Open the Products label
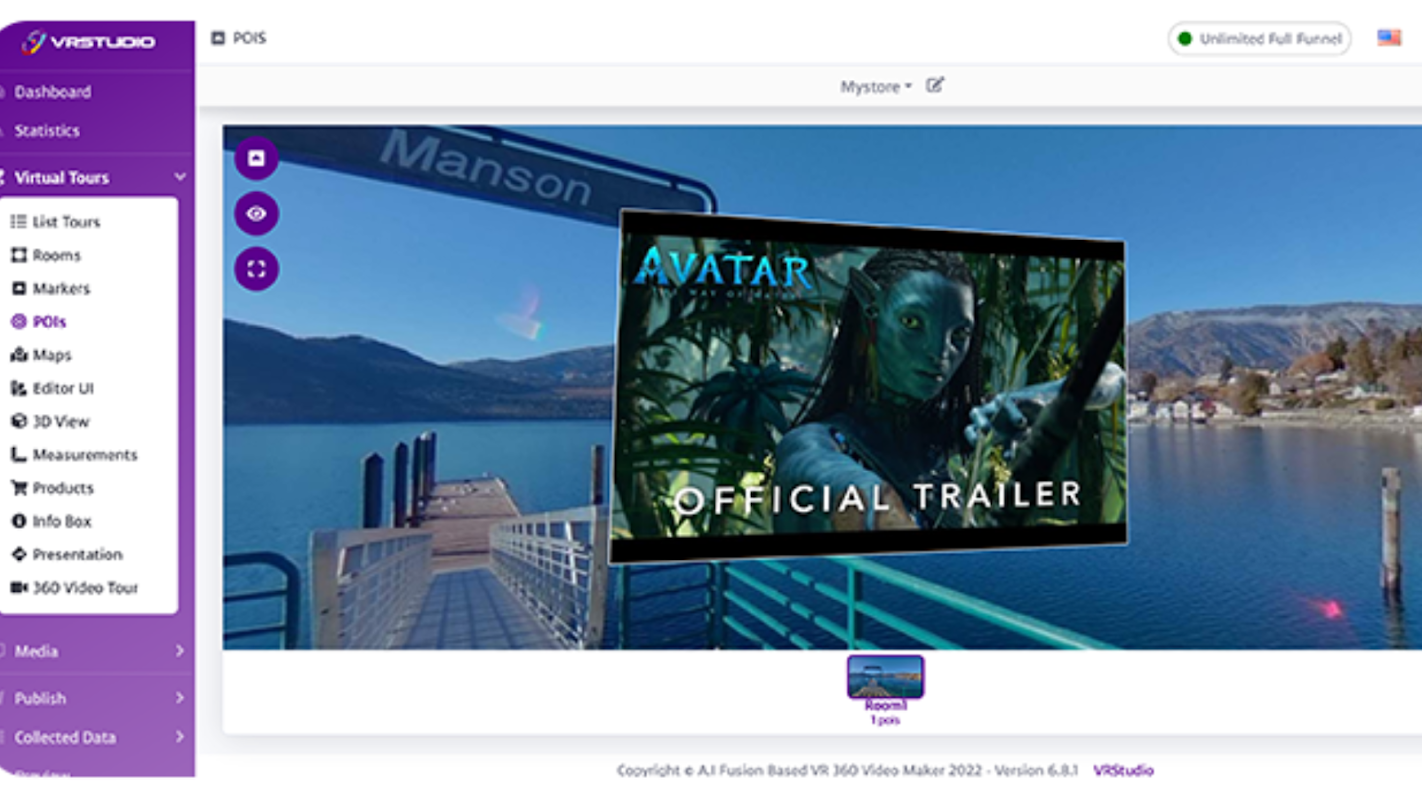 tap(63, 488)
